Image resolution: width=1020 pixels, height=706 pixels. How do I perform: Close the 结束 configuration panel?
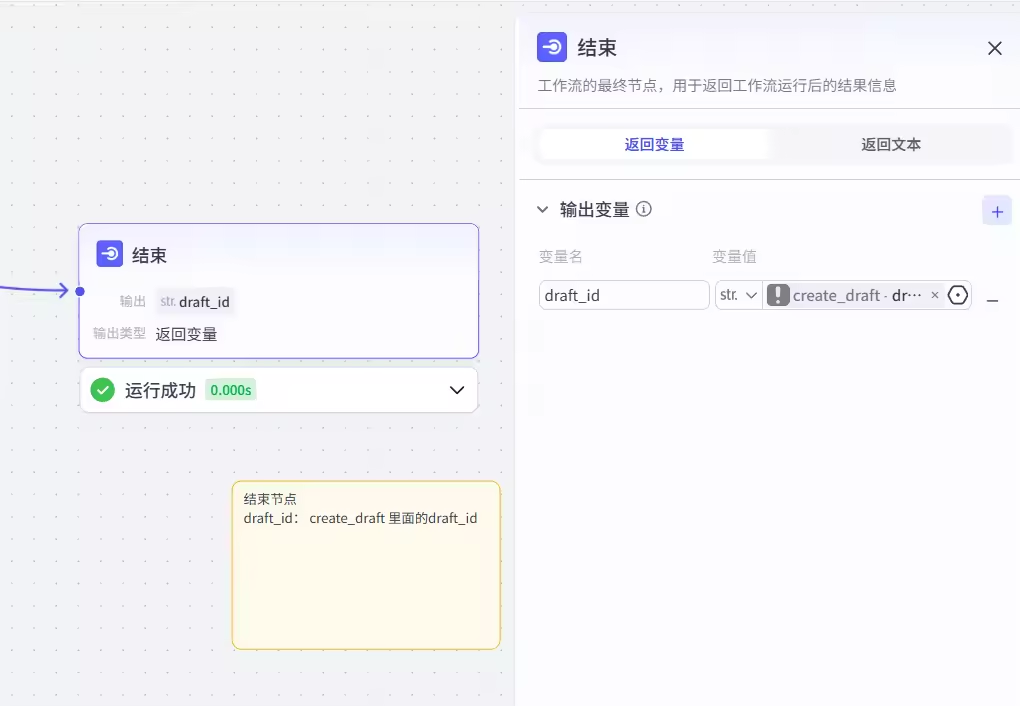click(994, 48)
